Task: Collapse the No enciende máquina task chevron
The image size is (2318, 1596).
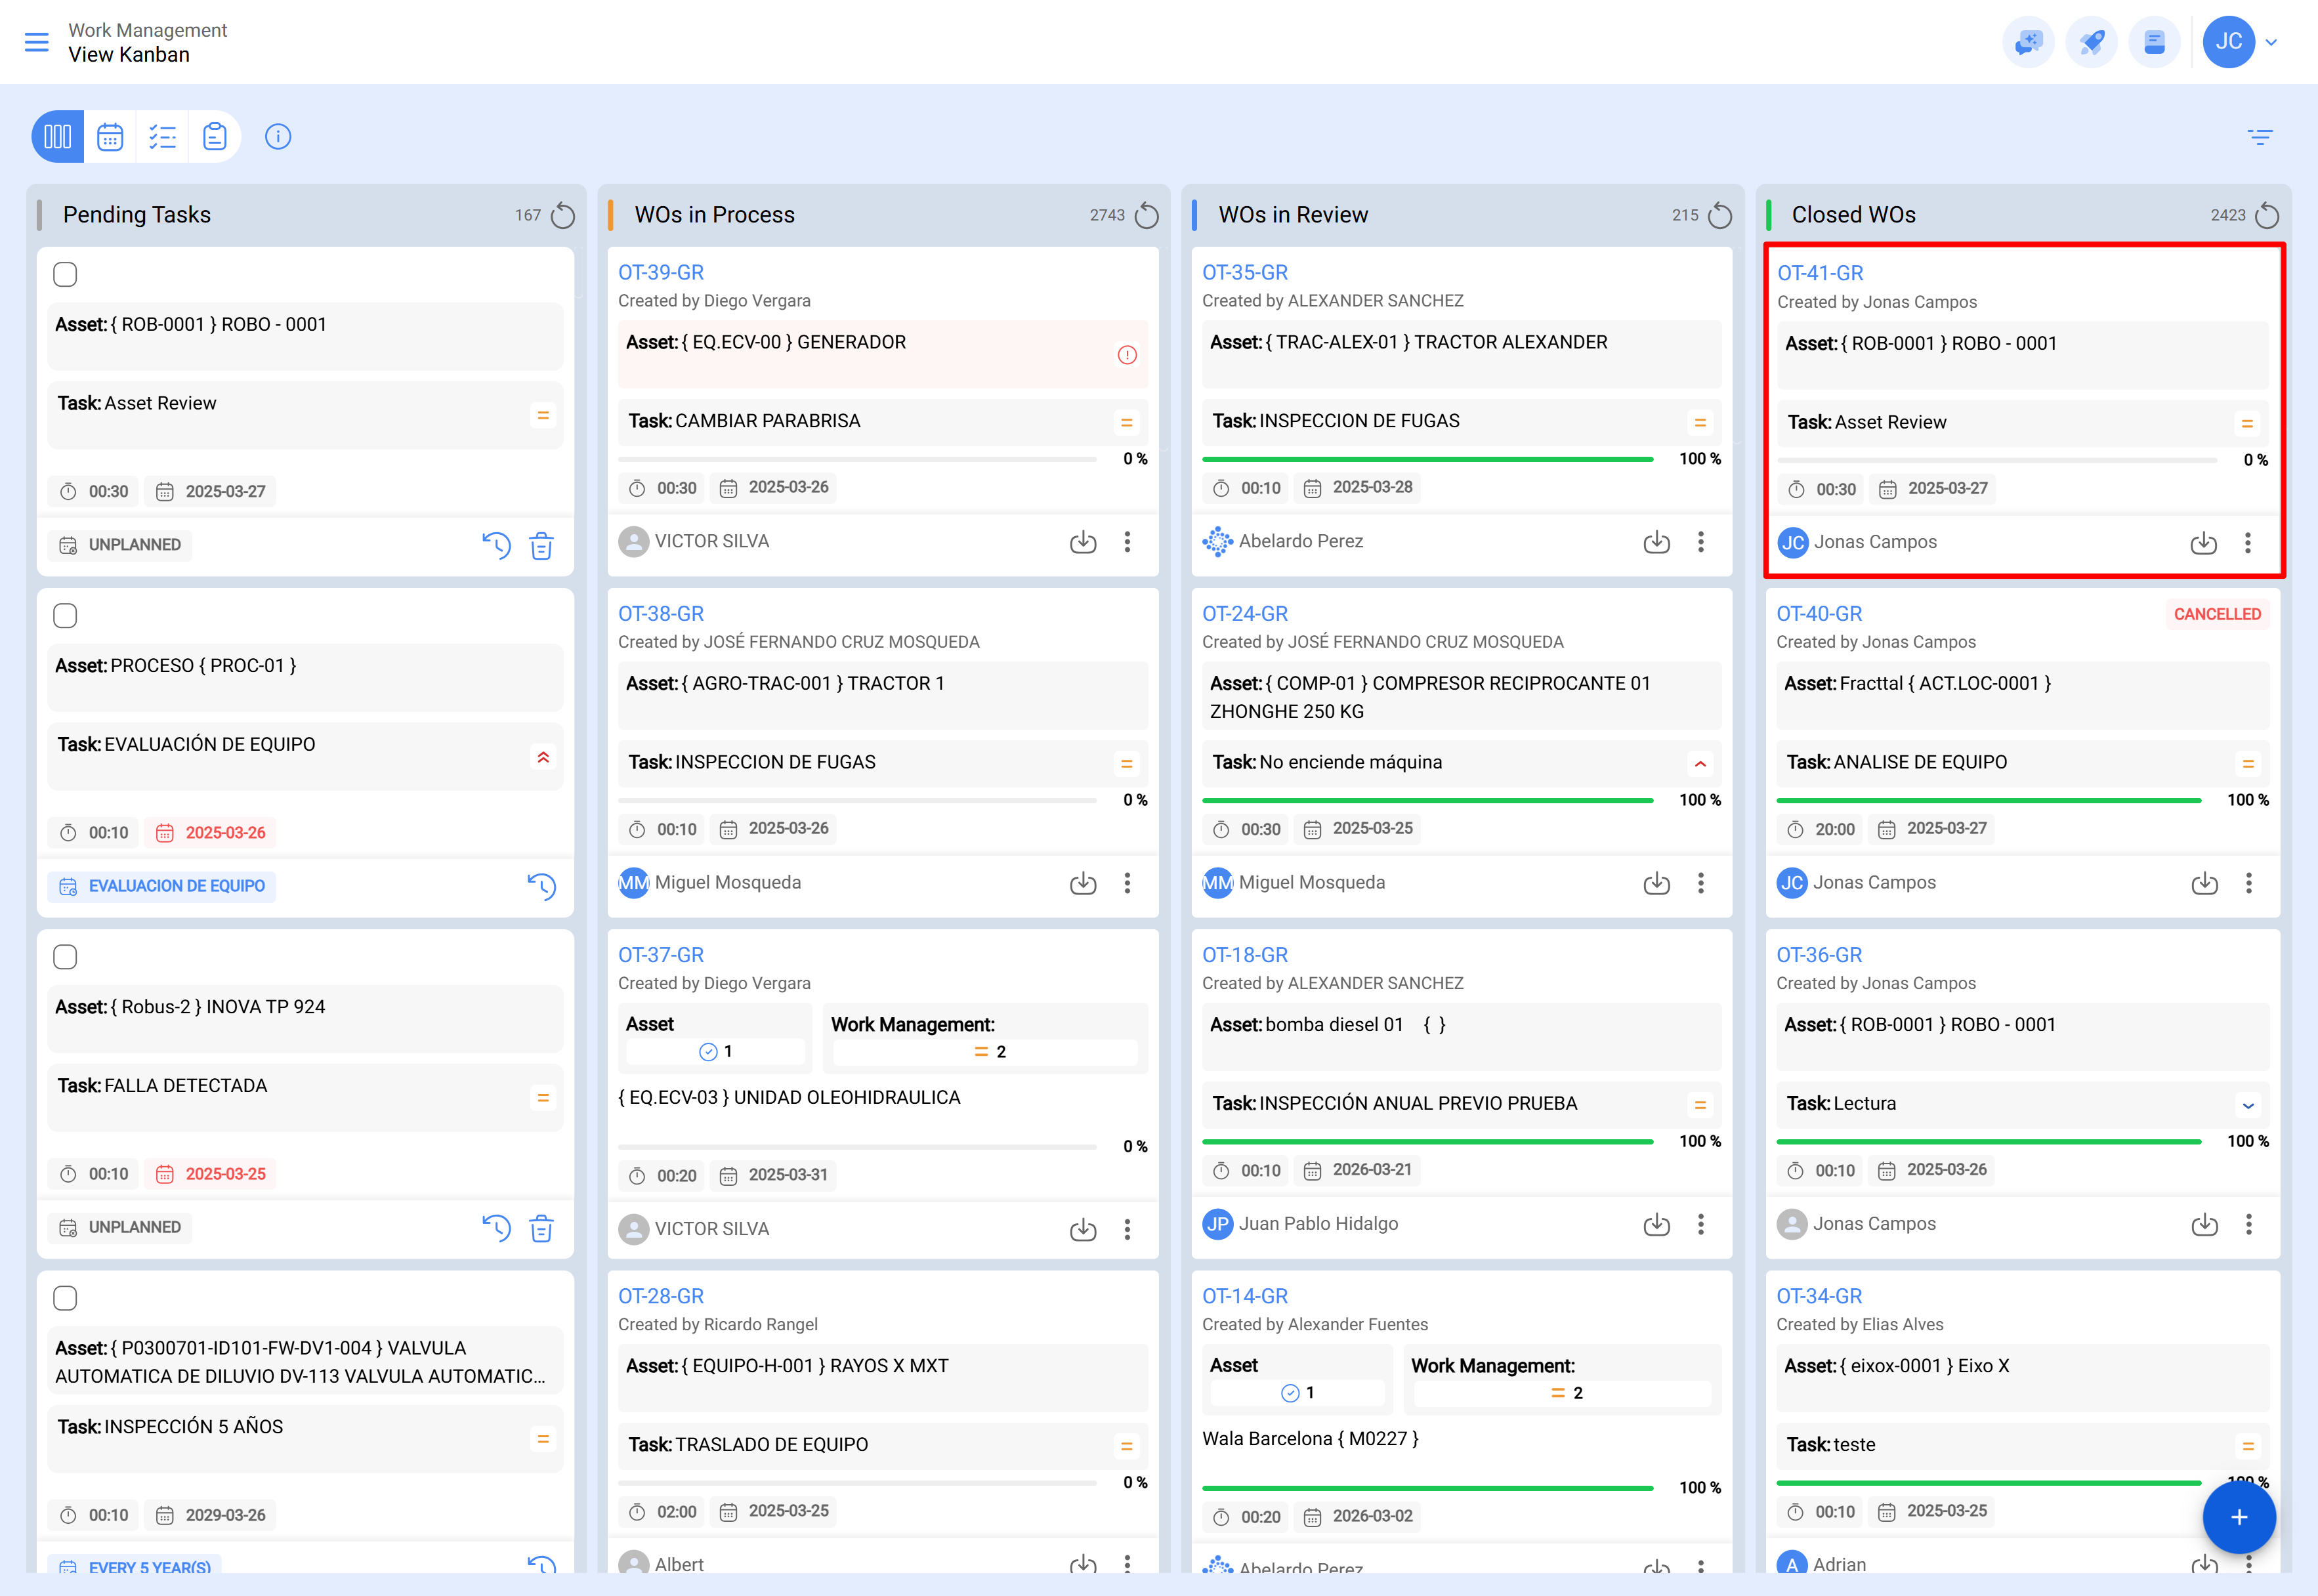Action: click(x=1700, y=763)
